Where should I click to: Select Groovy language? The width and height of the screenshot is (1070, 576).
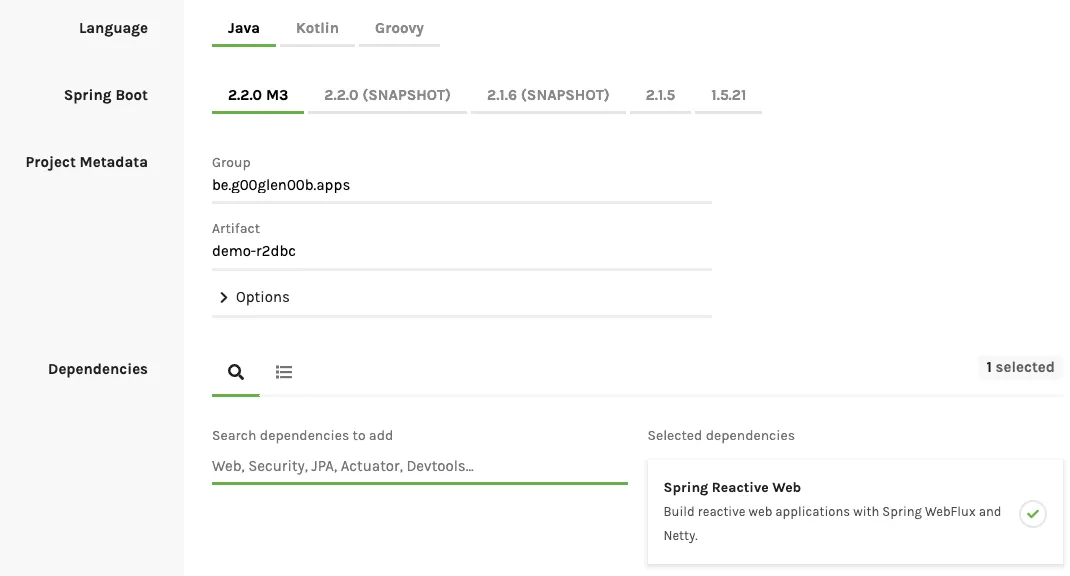pos(399,29)
